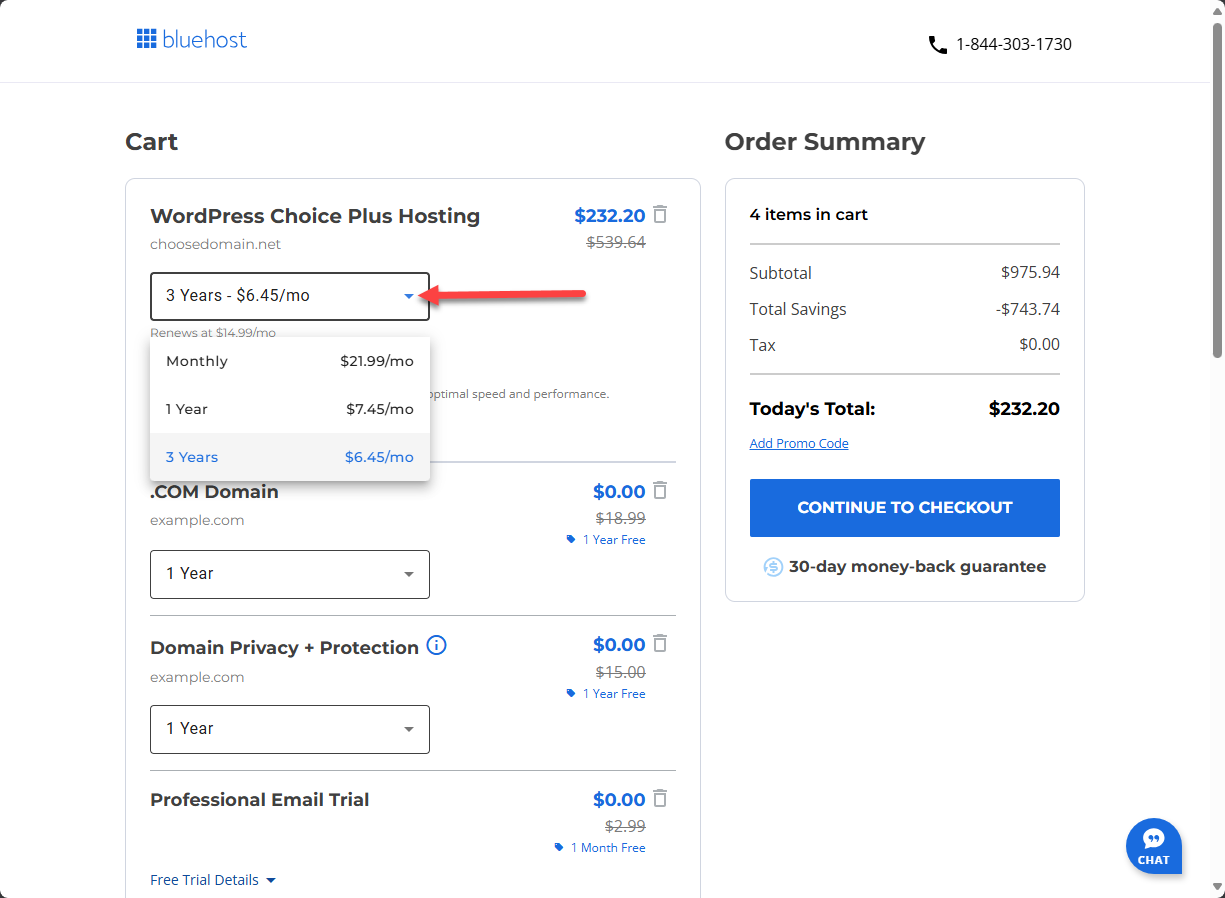Click the money-back guarantee coin icon
Image resolution: width=1225 pixels, height=898 pixels.
coord(772,566)
